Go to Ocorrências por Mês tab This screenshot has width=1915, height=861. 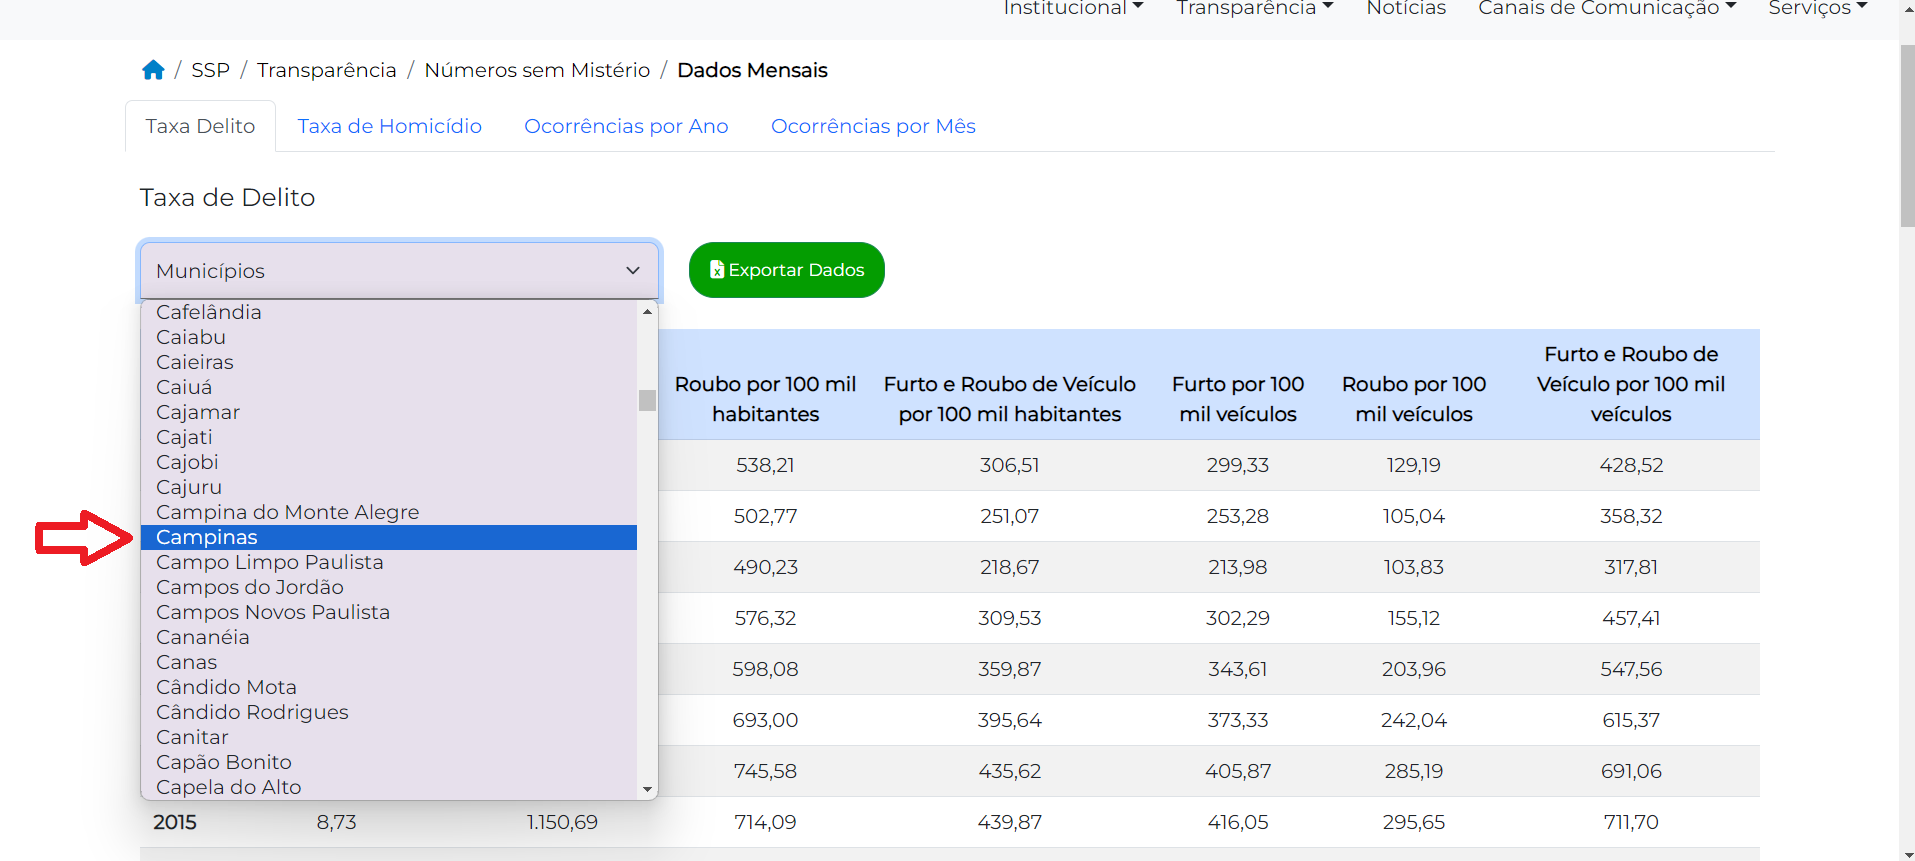[872, 126]
